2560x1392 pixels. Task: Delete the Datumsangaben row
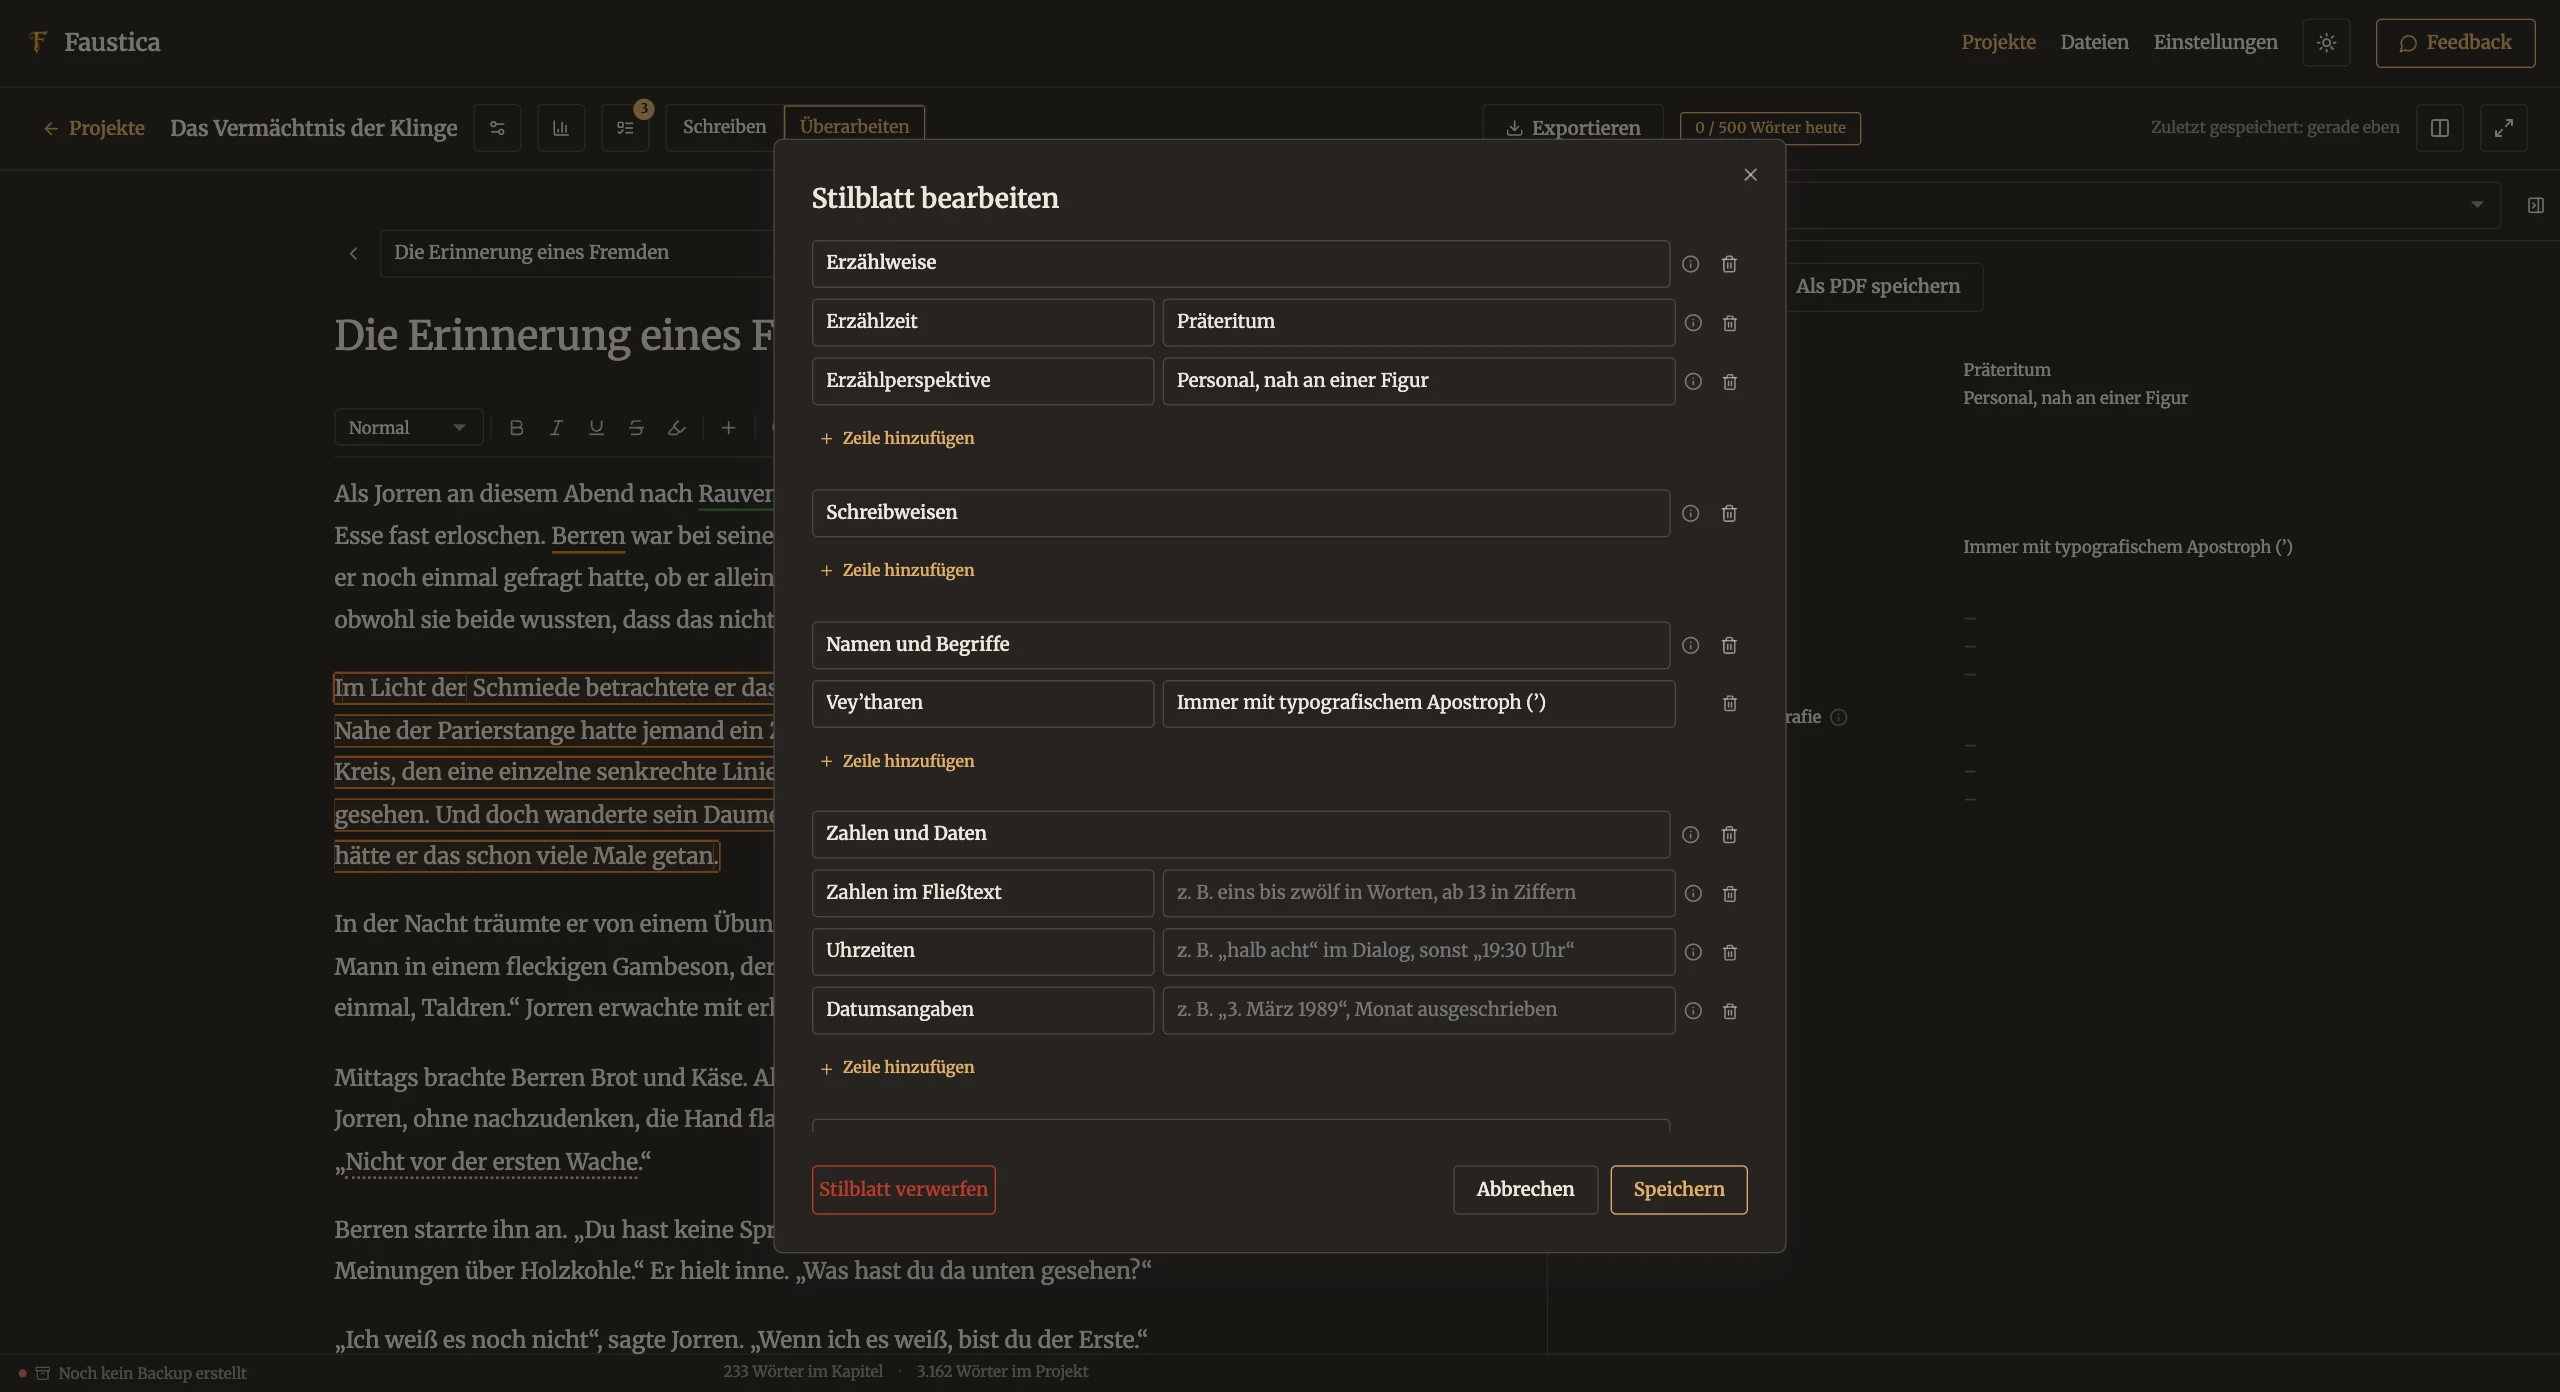coord(1730,1011)
